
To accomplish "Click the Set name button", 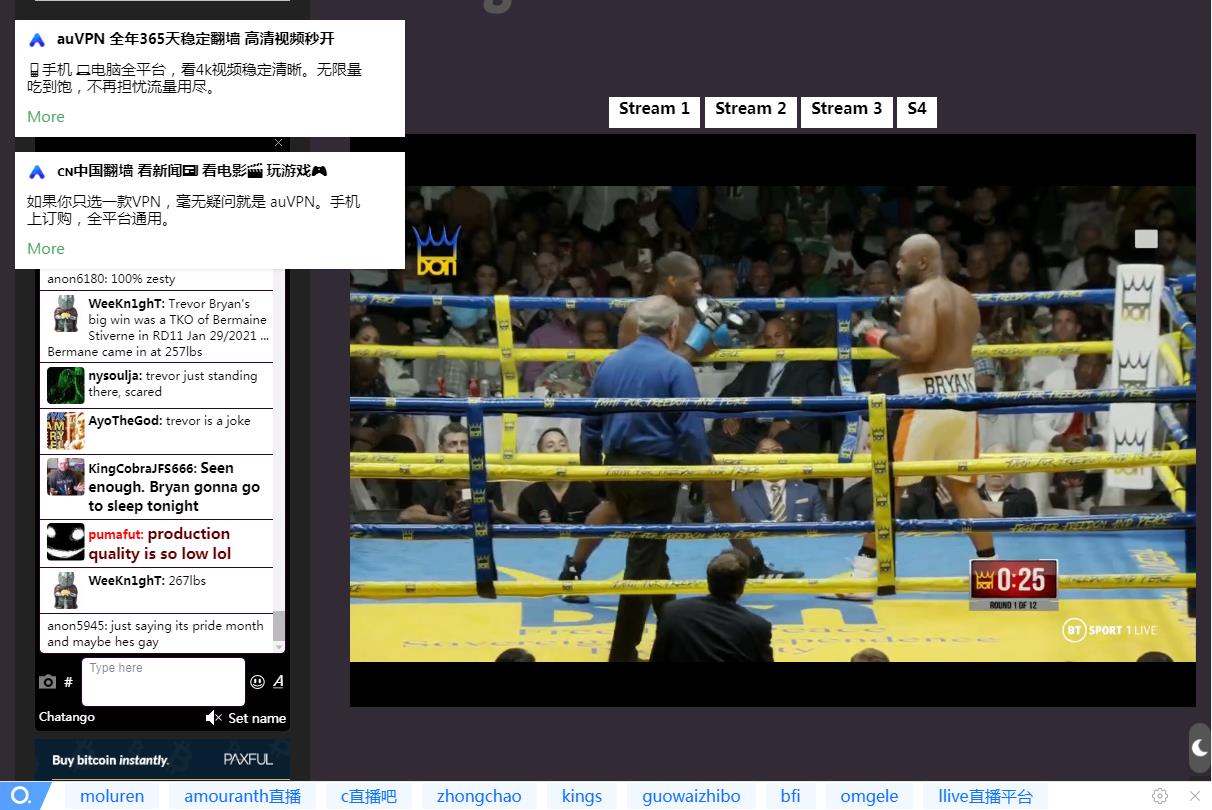I will (257, 718).
